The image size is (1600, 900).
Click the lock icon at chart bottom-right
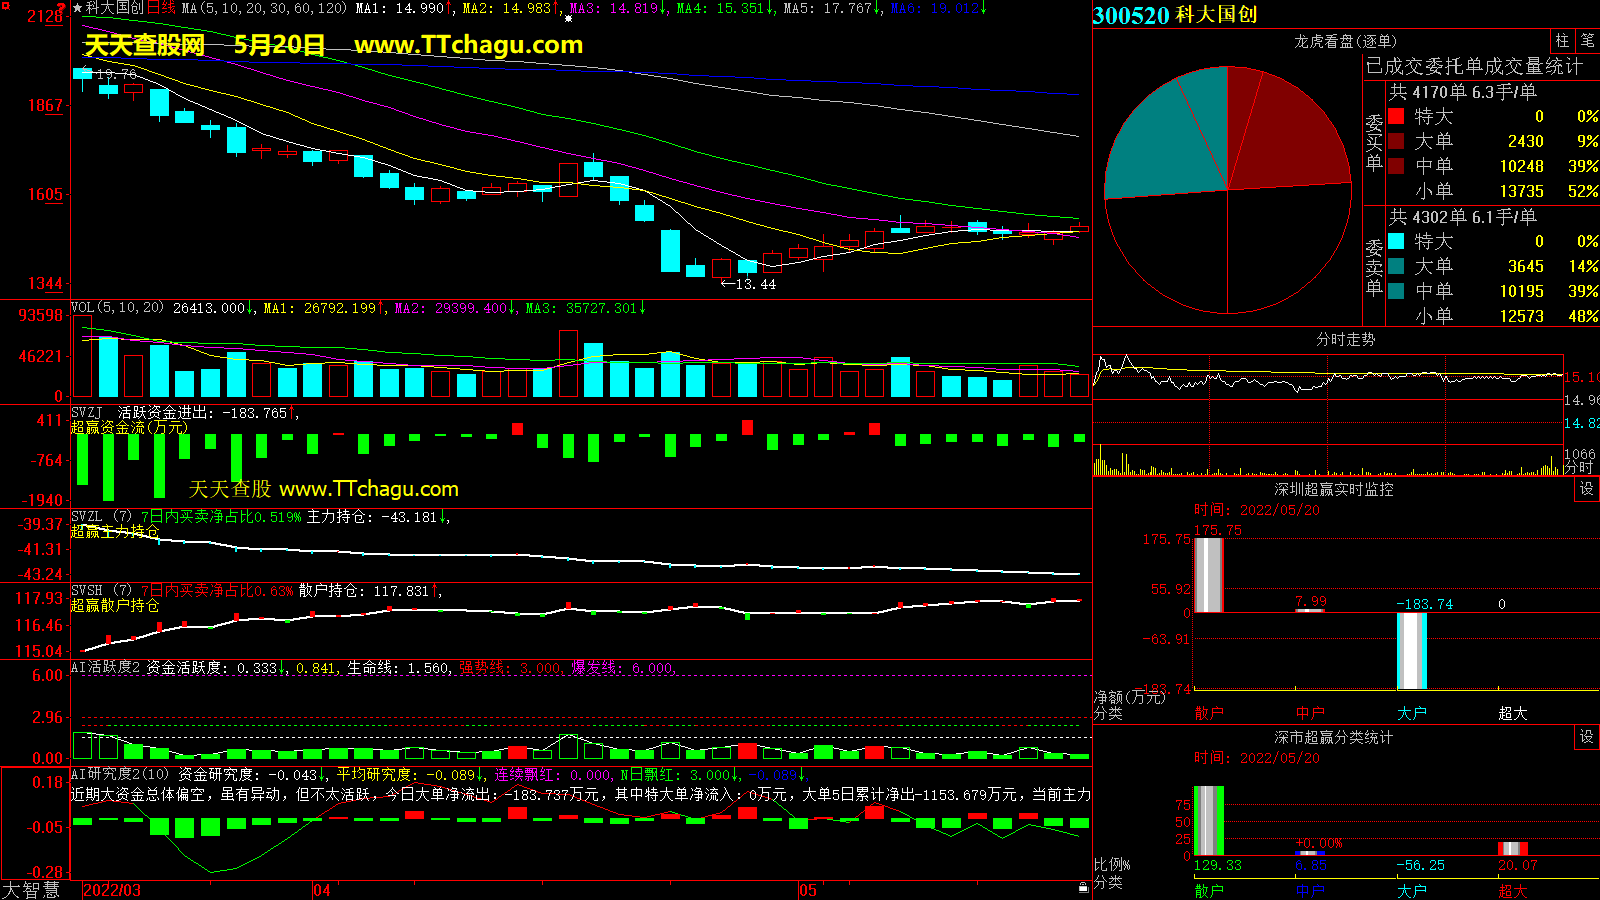[x=1083, y=887]
